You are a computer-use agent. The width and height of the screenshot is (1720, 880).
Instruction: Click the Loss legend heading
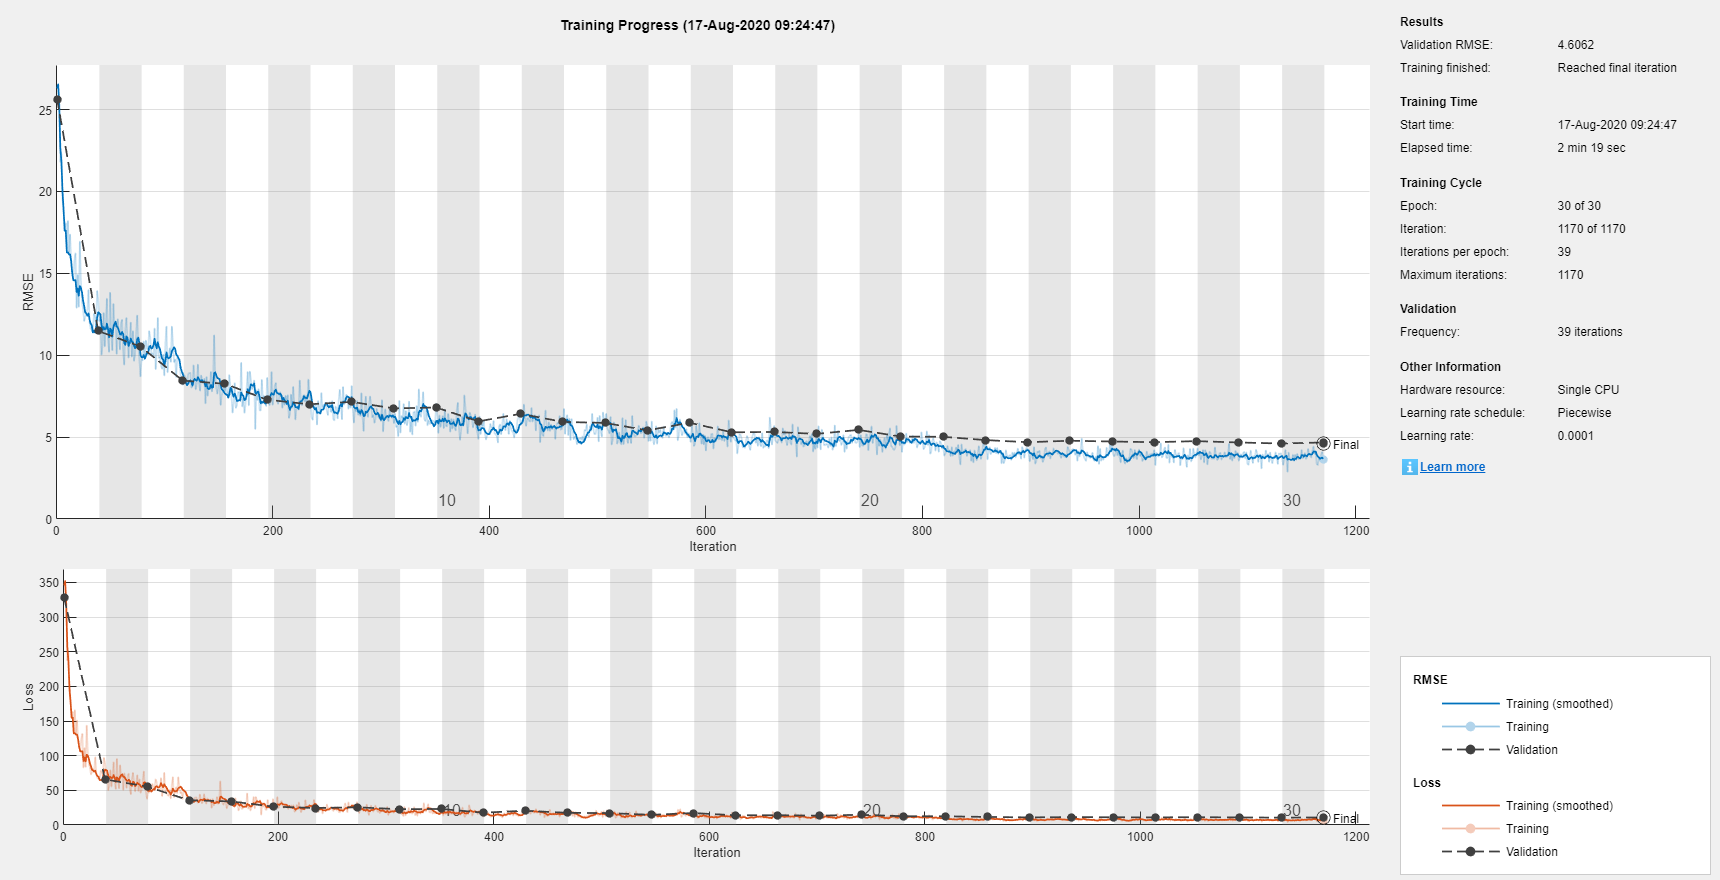pos(1427,783)
